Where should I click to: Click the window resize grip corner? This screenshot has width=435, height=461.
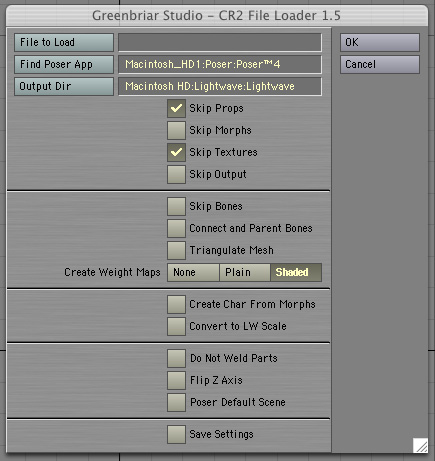click(420, 445)
